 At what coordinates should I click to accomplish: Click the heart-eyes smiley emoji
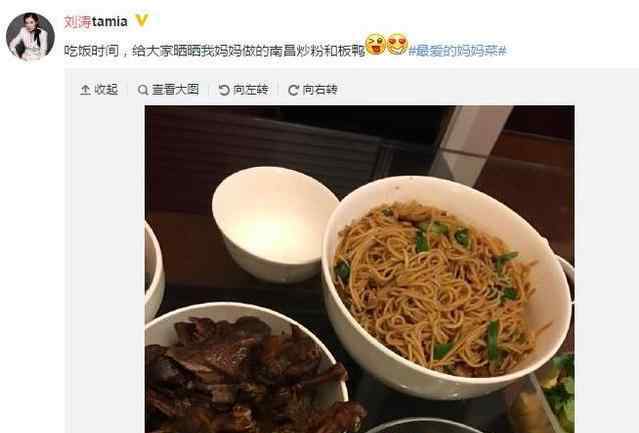(397, 44)
